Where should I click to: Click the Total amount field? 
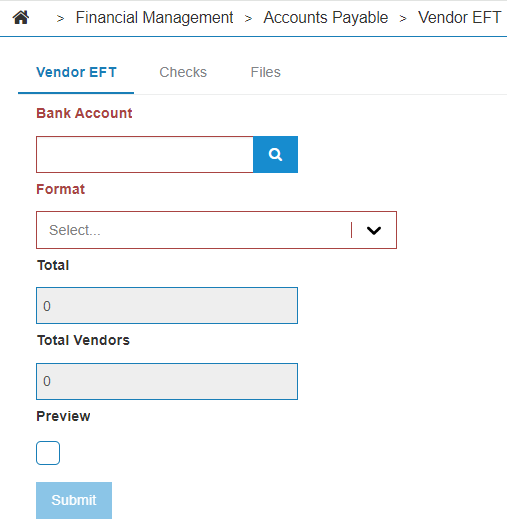[167, 306]
